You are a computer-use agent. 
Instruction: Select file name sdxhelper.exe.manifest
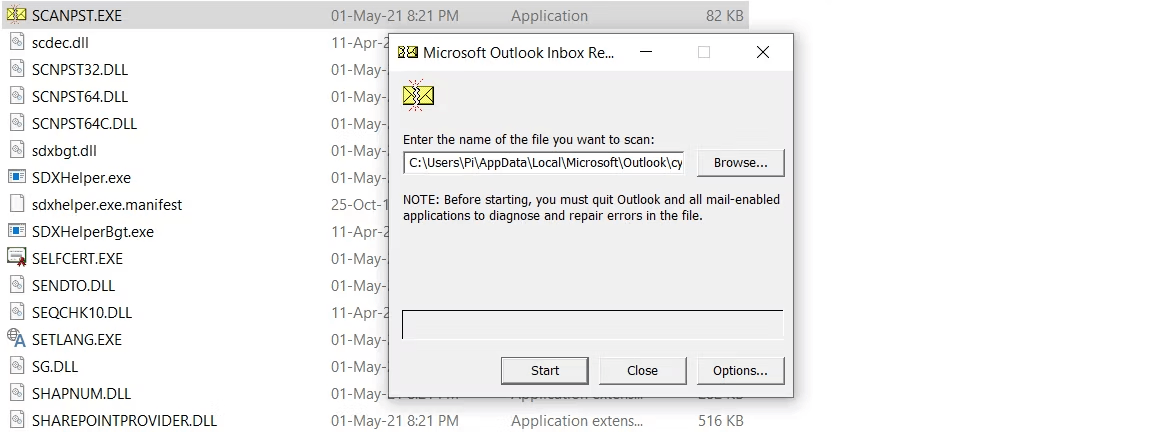(107, 204)
